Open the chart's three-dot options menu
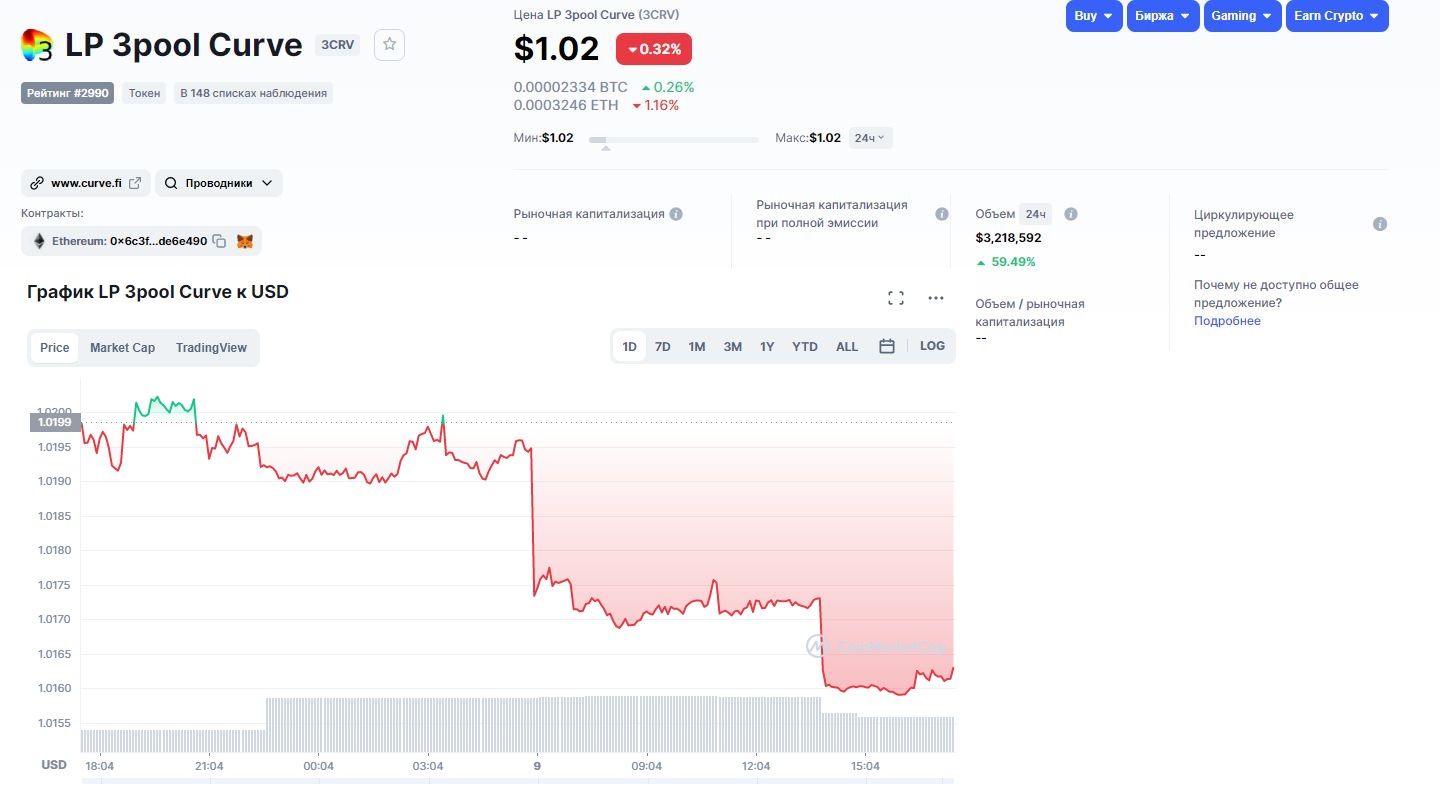The height and width of the screenshot is (796, 1440). [936, 298]
